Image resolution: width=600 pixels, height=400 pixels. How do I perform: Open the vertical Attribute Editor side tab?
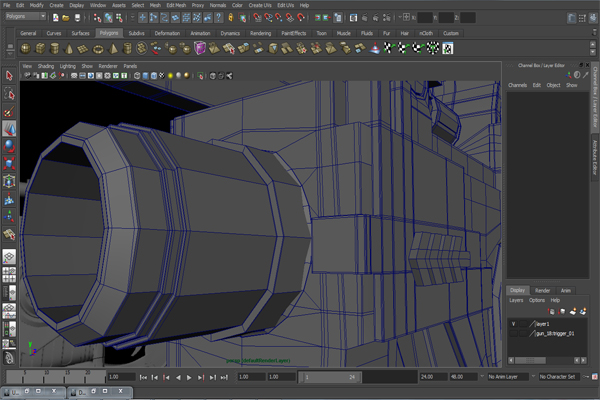pos(595,157)
